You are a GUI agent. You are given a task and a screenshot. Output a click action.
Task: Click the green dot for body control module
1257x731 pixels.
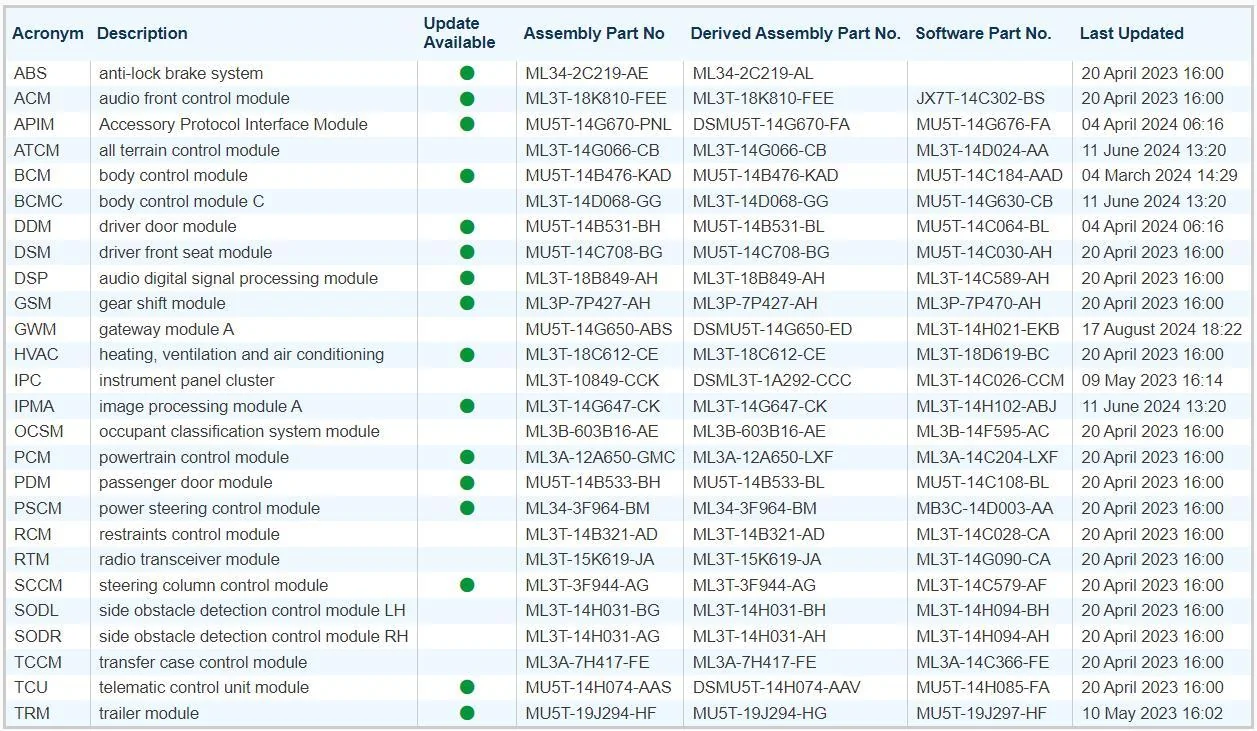pyautogui.click(x=467, y=176)
